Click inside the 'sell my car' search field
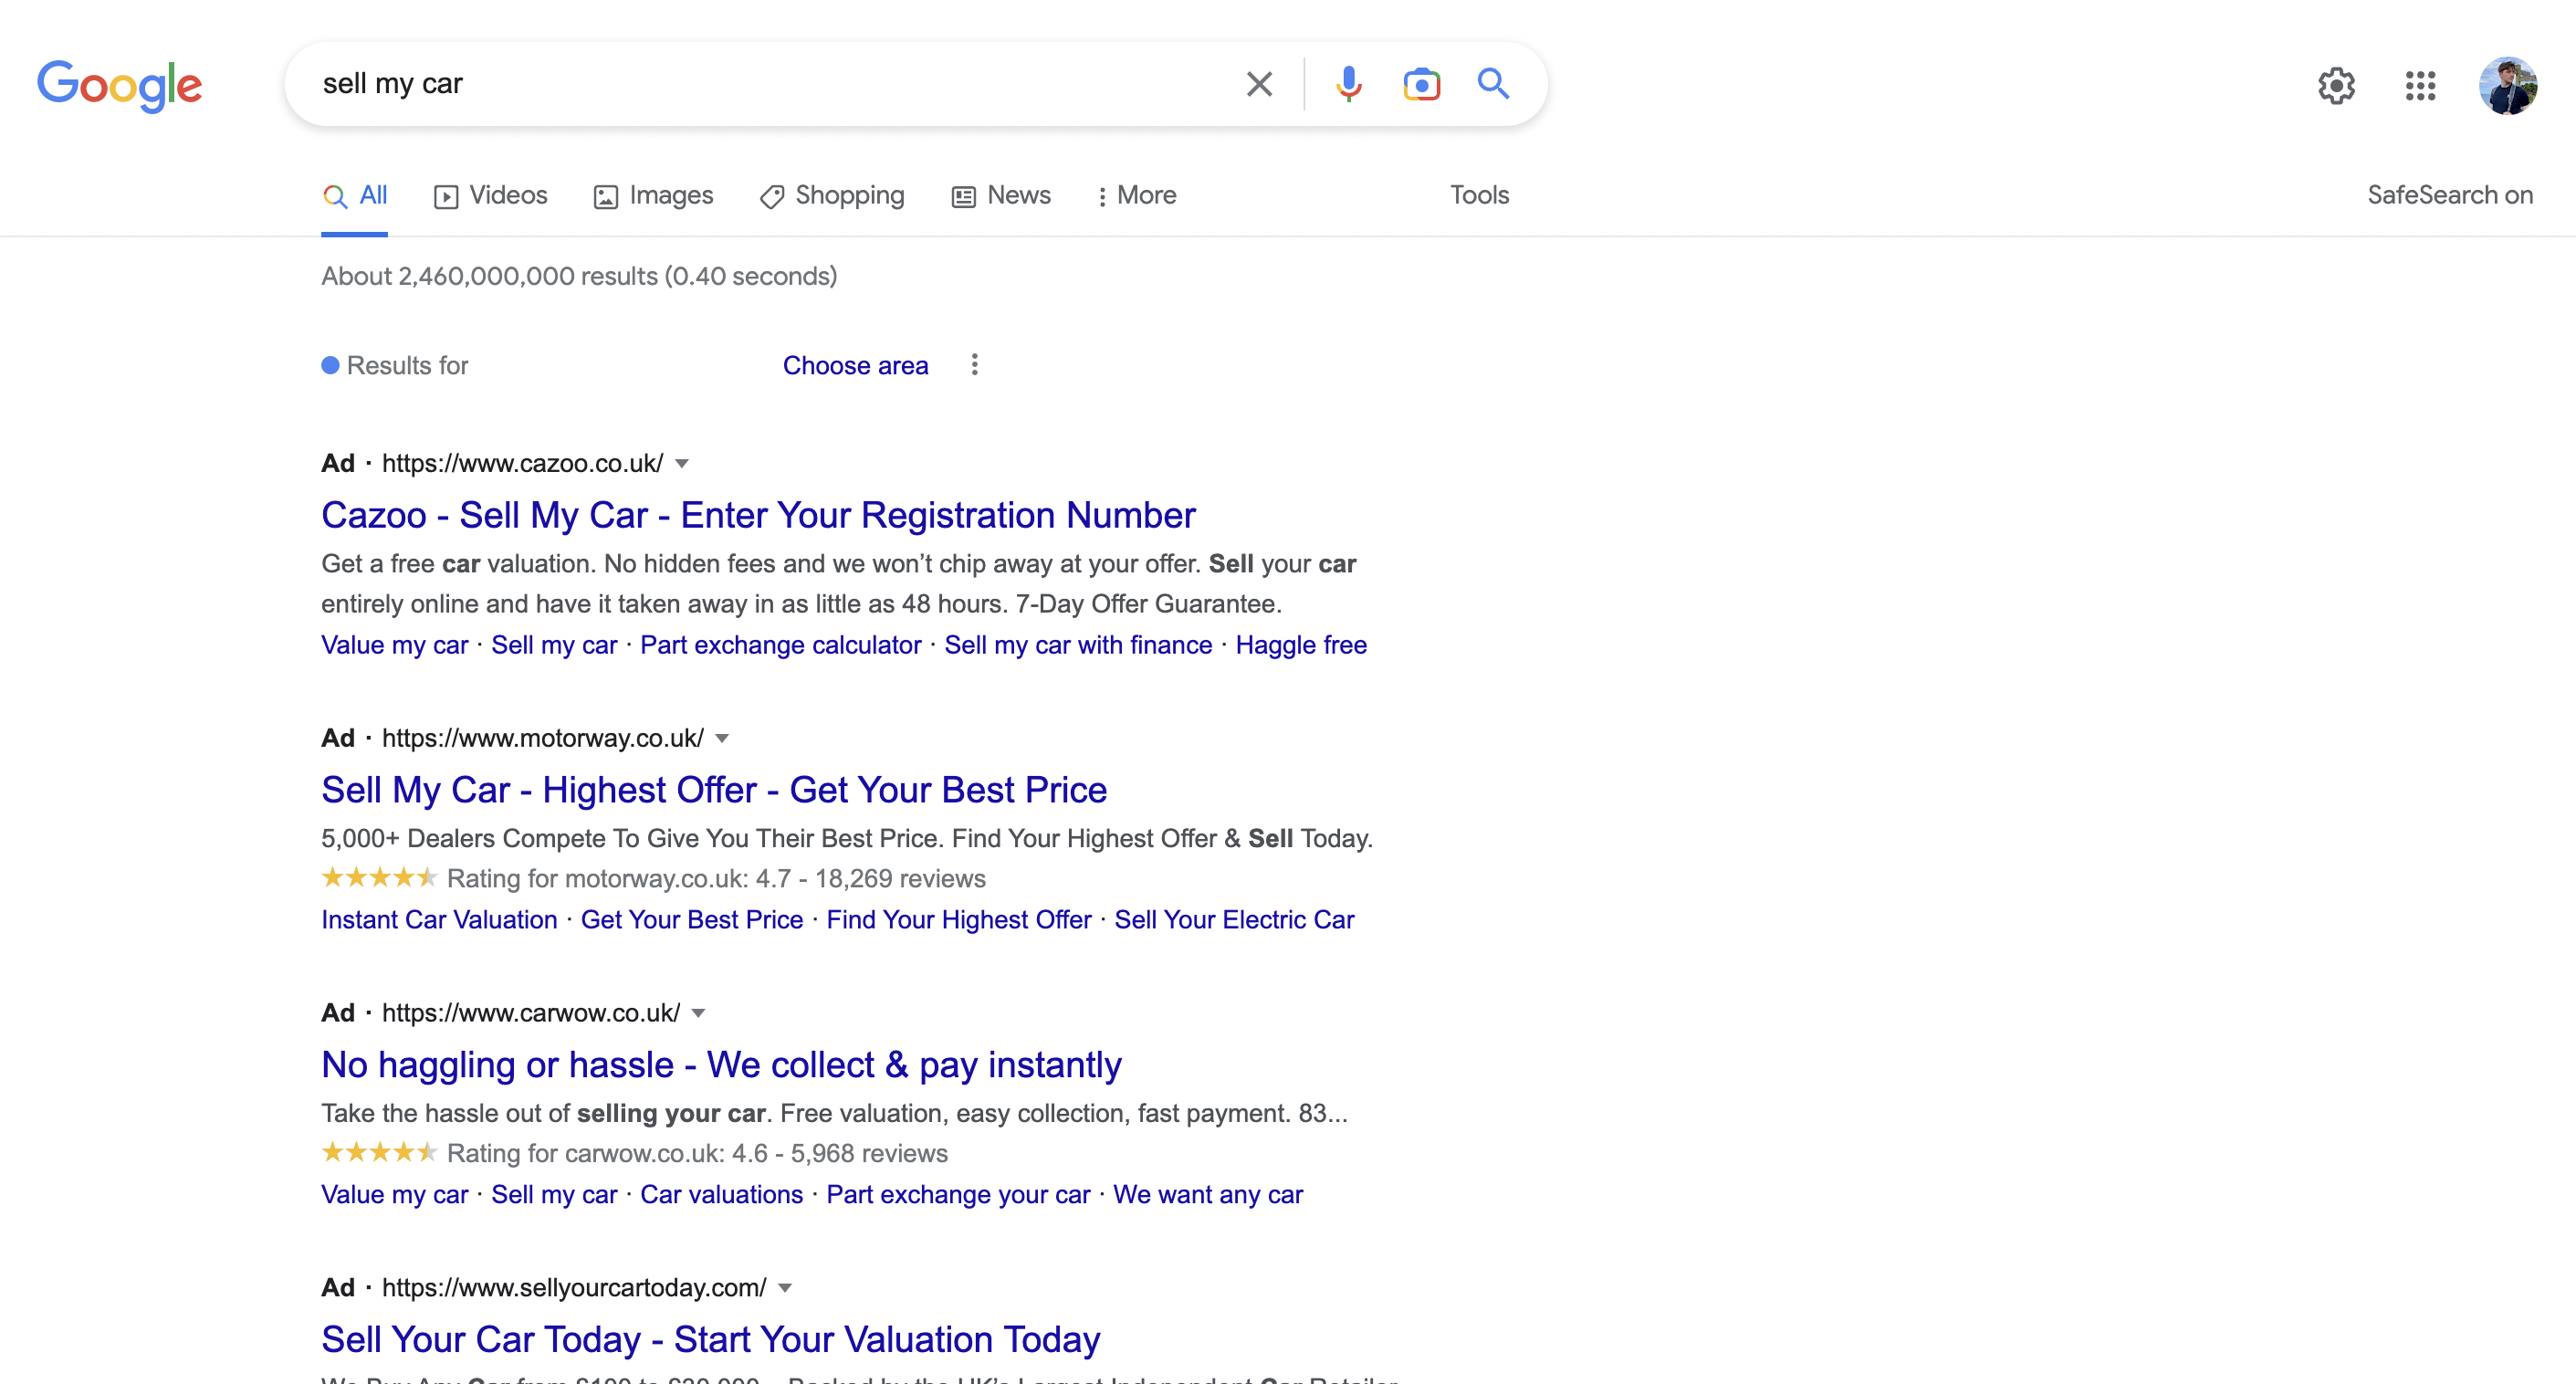 click(x=770, y=83)
